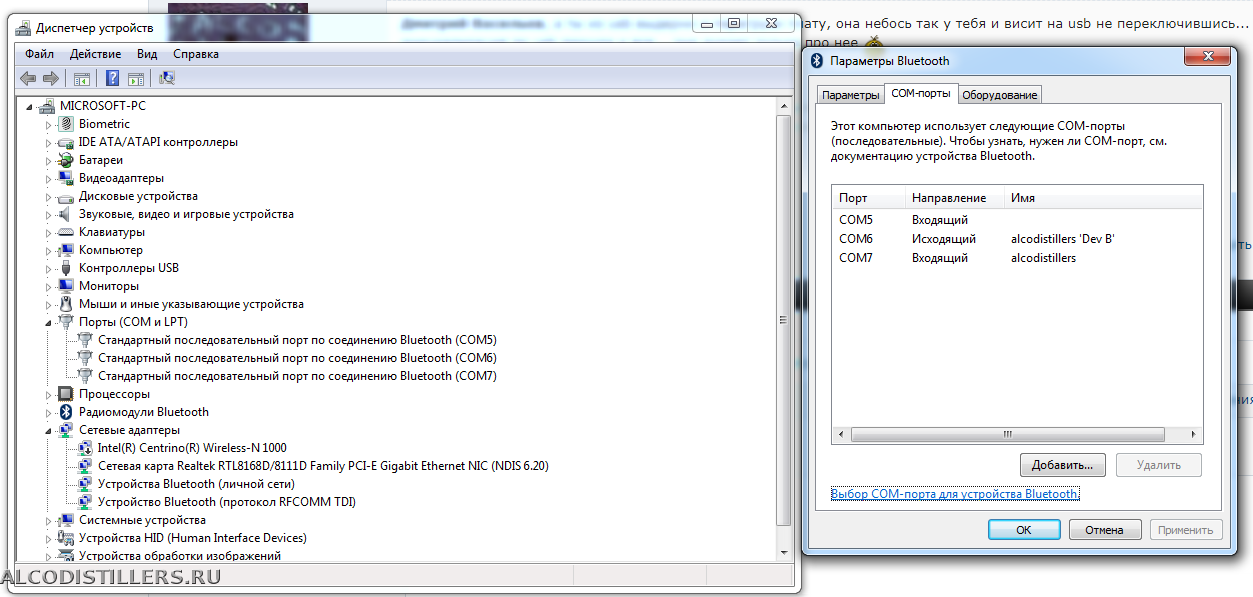The width and height of the screenshot is (1253, 597).
Task: Open the Выбор COM-порта для устройства Bluetooth link
Action: pyautogui.click(x=954, y=494)
